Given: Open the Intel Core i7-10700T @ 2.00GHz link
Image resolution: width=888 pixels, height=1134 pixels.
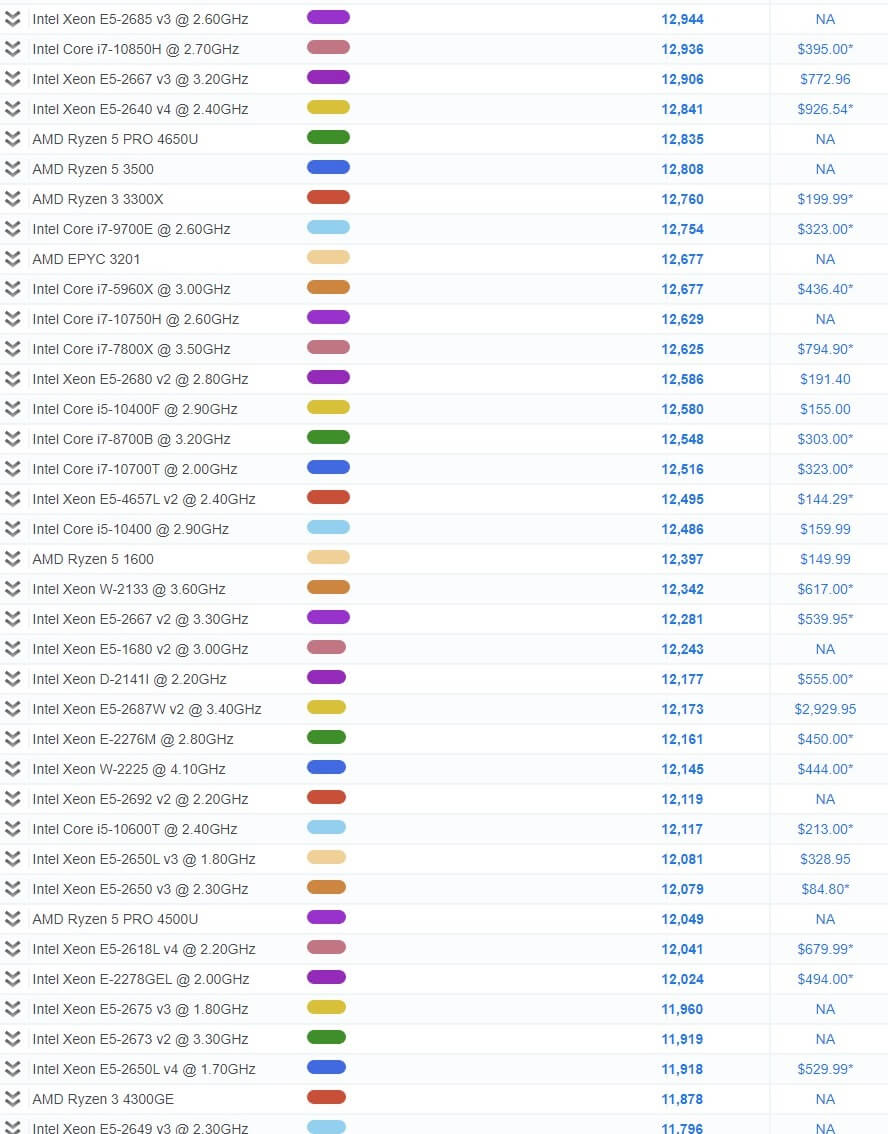Looking at the screenshot, I should tap(135, 469).
